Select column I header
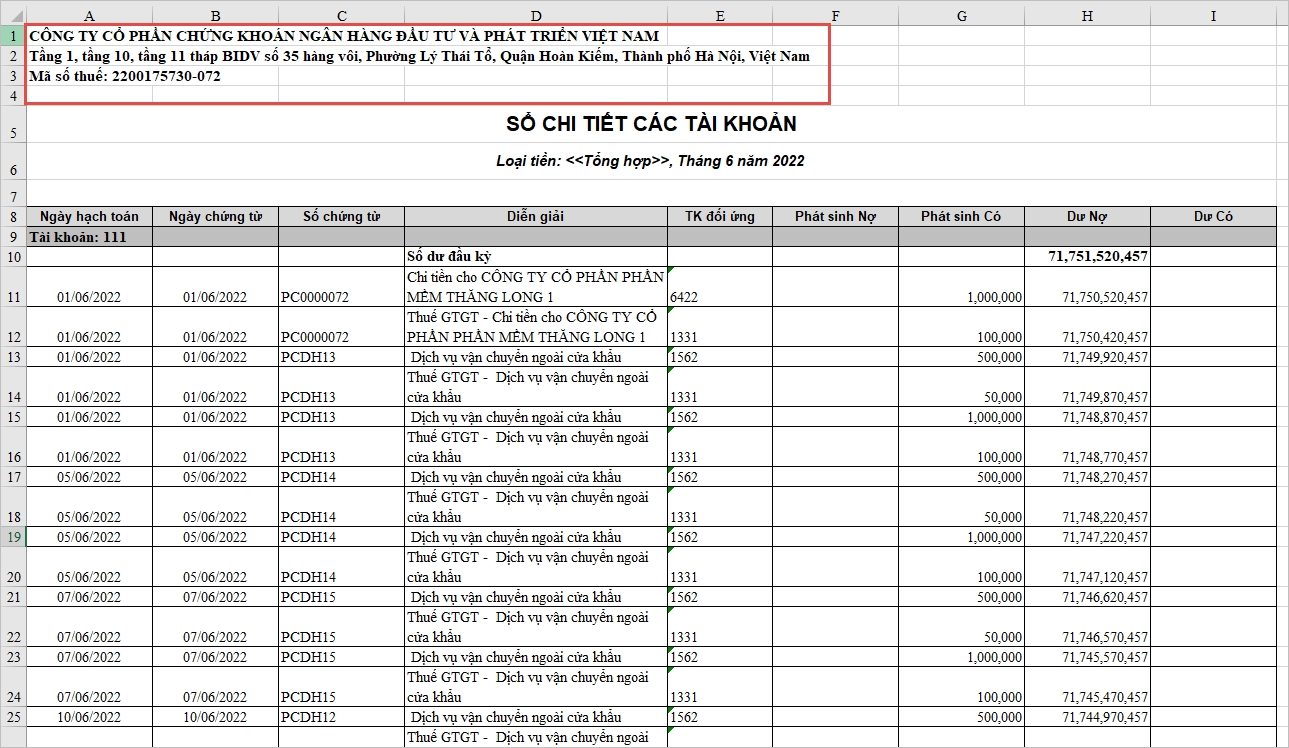Screen dimensions: 1289x748 [1213, 16]
